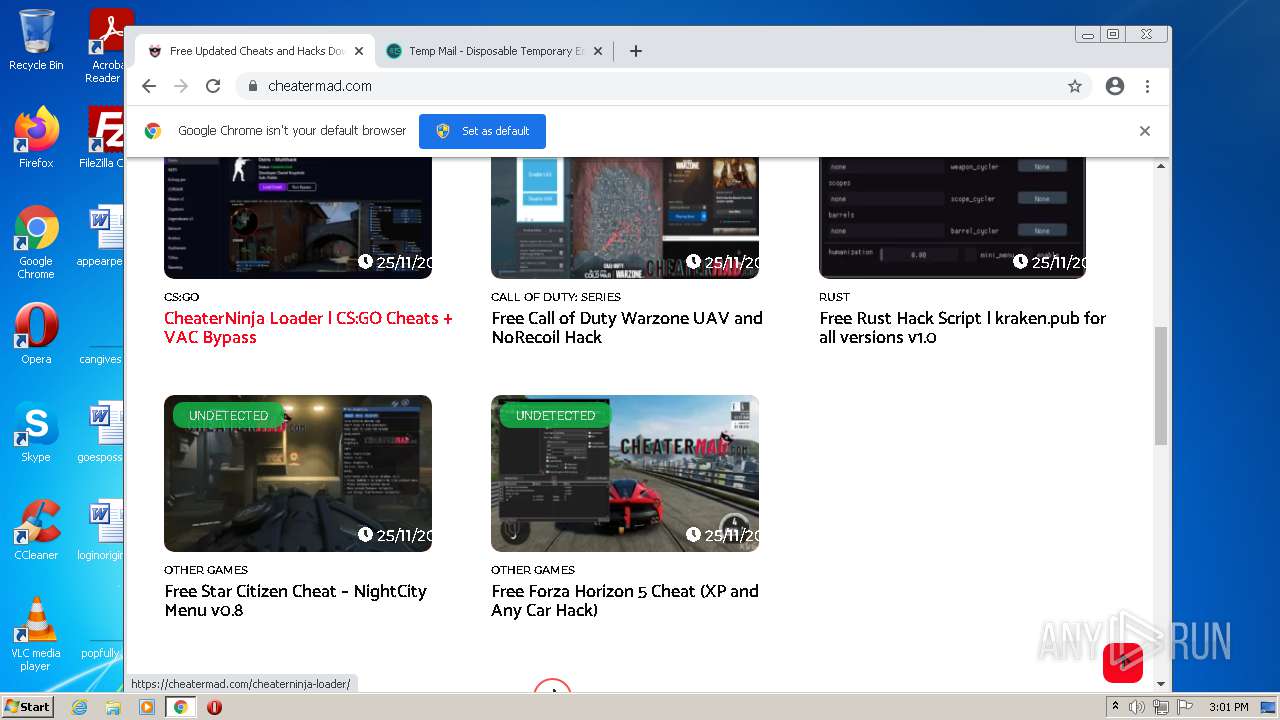The width and height of the screenshot is (1280, 720).
Task: Open goesposs Word document on desktop
Action: pyautogui.click(x=100, y=432)
